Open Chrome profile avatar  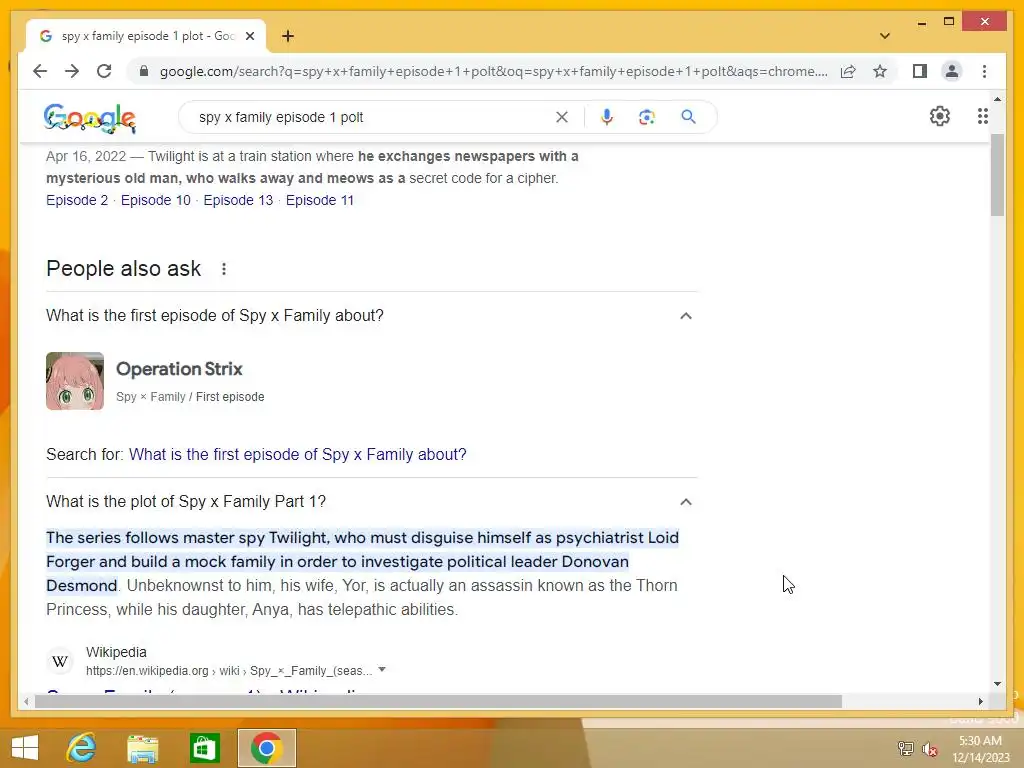point(952,71)
